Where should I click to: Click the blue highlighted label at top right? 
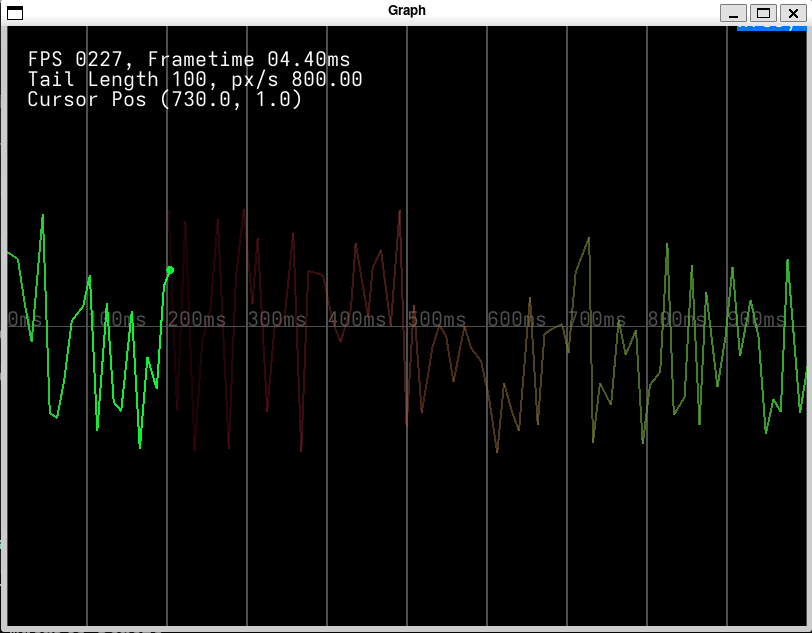point(771,27)
